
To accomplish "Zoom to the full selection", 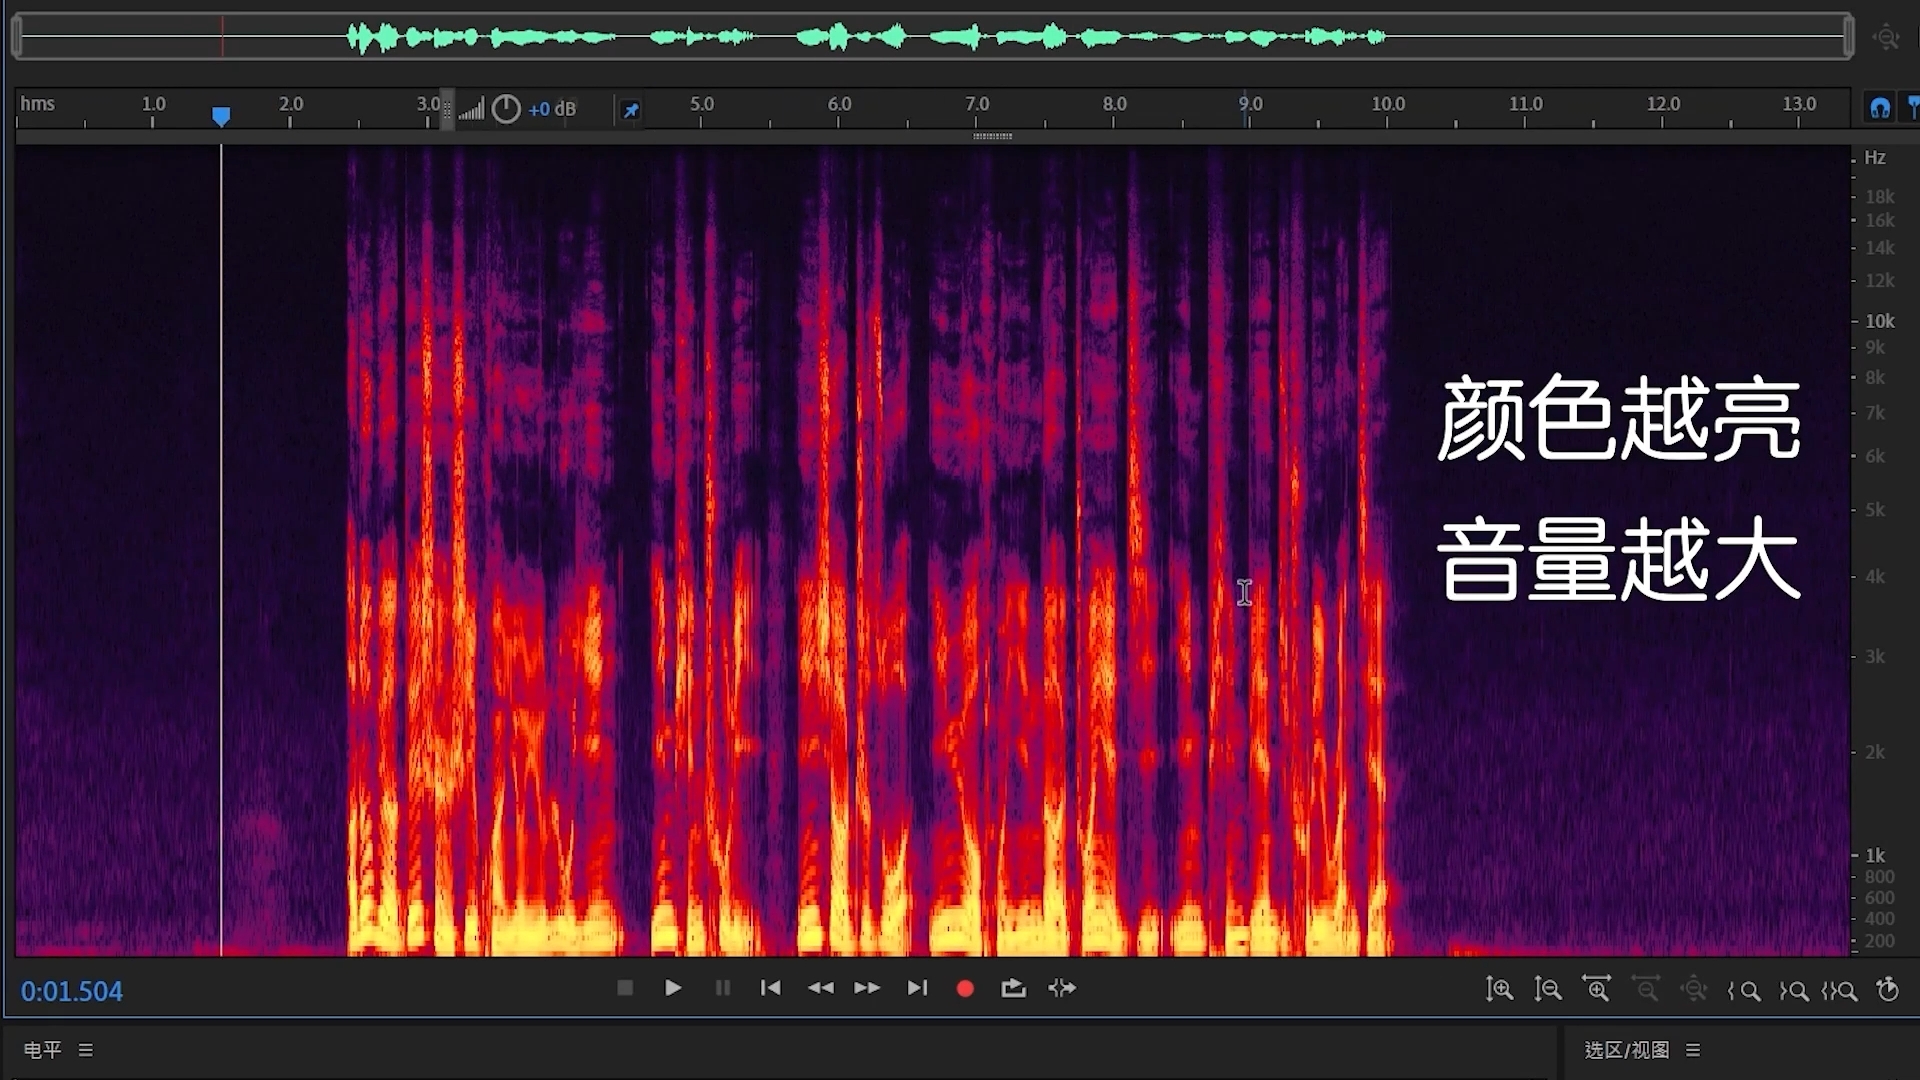I will (1840, 990).
